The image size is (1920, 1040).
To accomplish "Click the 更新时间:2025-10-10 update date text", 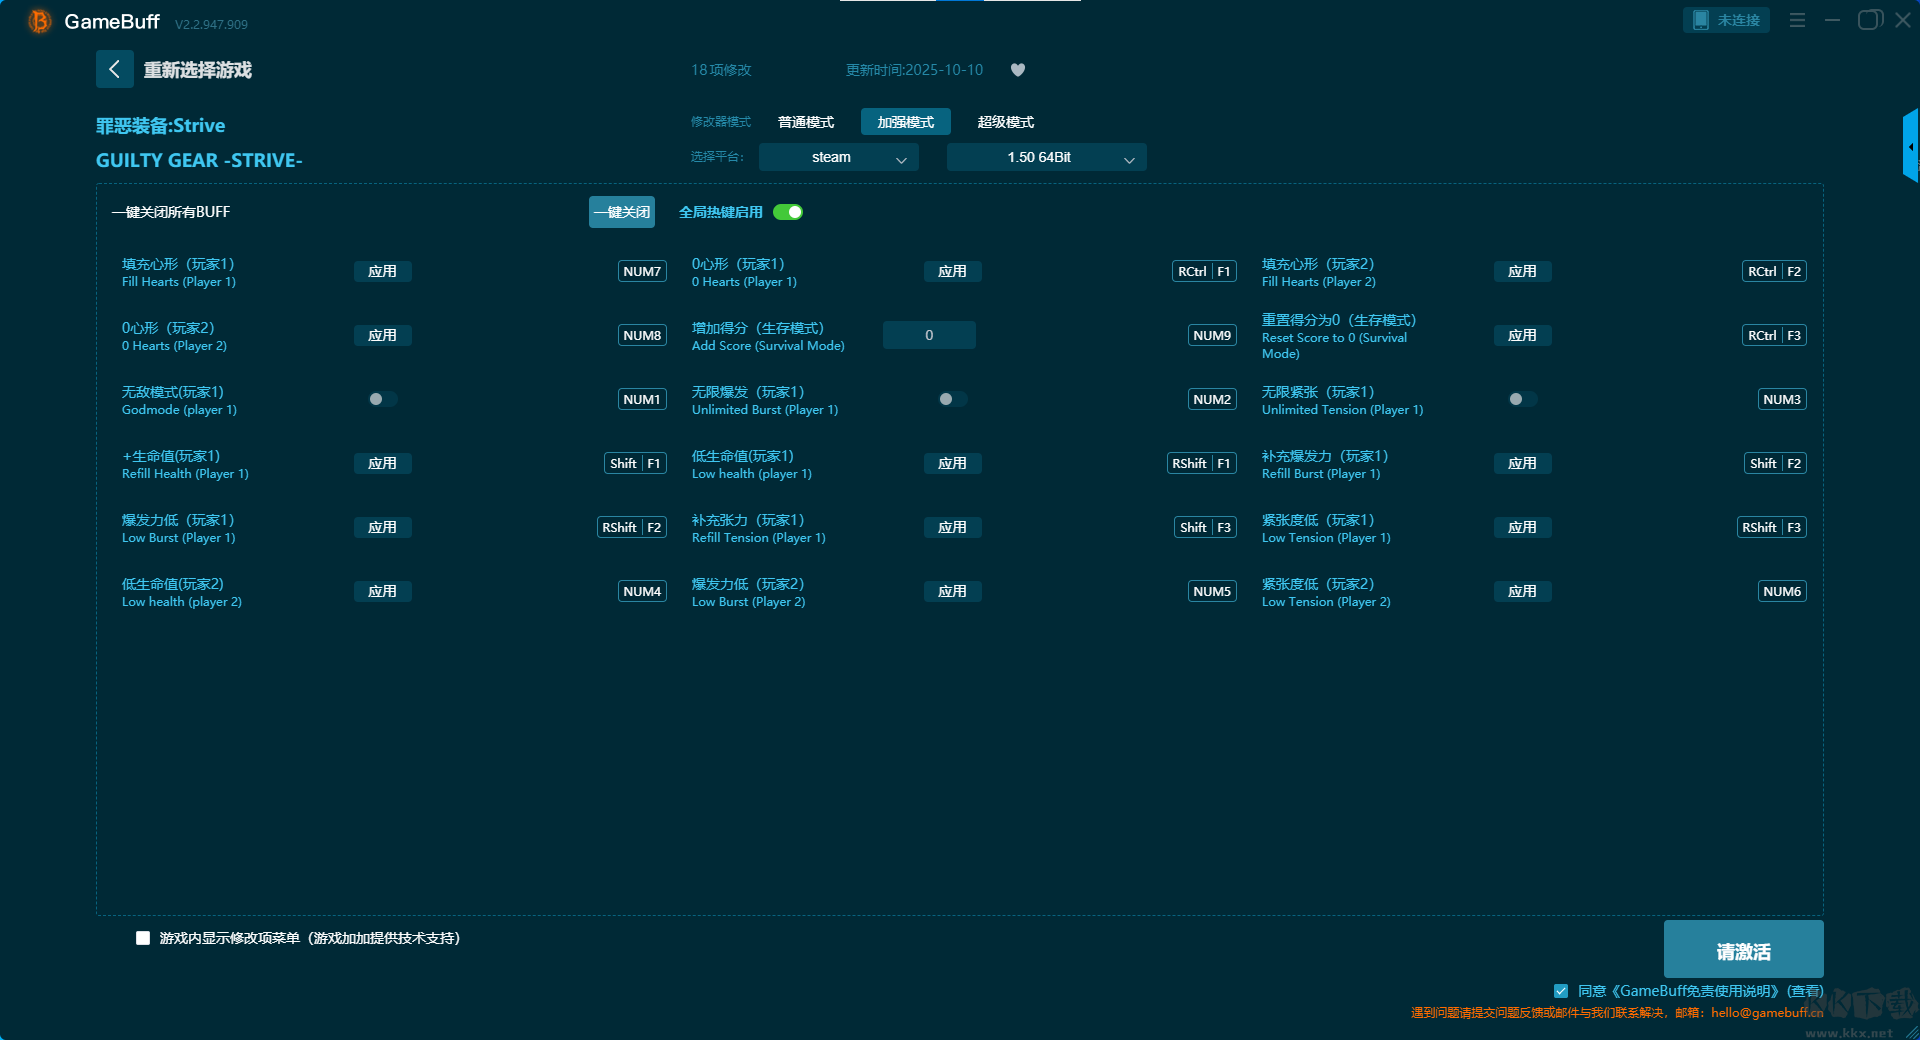I will pos(914,70).
